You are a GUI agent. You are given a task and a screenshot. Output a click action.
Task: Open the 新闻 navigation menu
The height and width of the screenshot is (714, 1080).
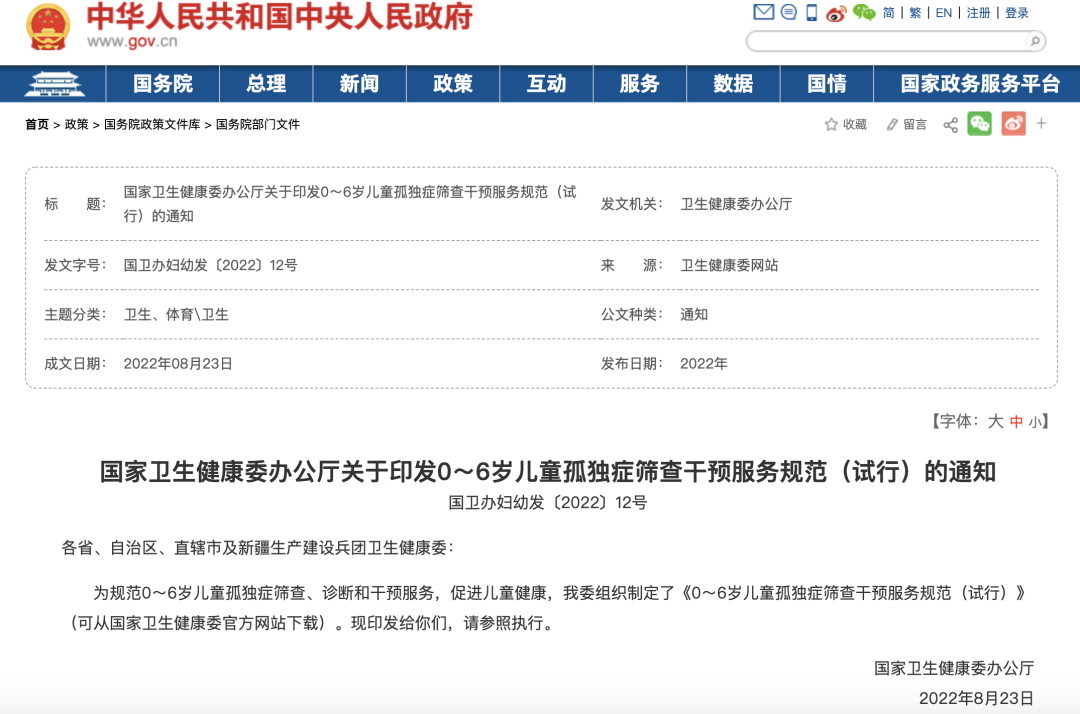coord(359,84)
